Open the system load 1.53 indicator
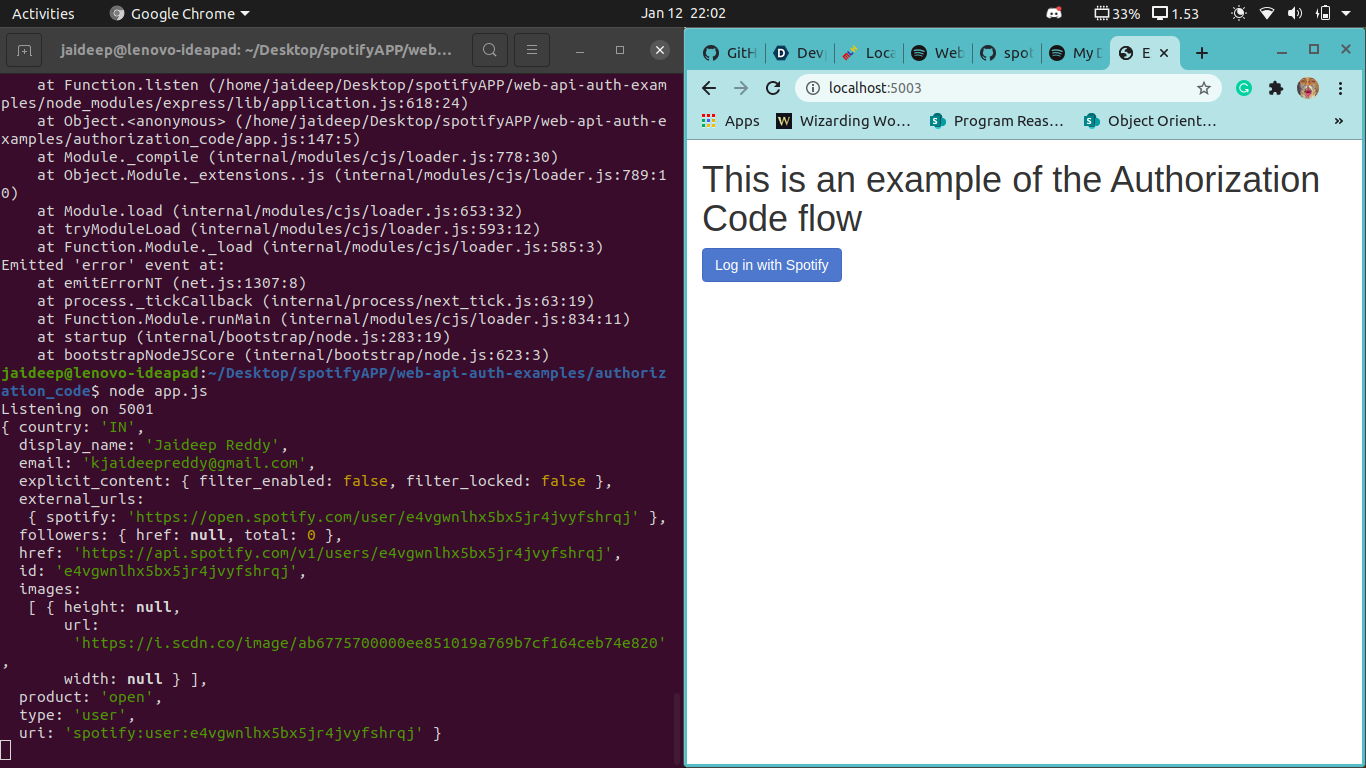 [1176, 14]
